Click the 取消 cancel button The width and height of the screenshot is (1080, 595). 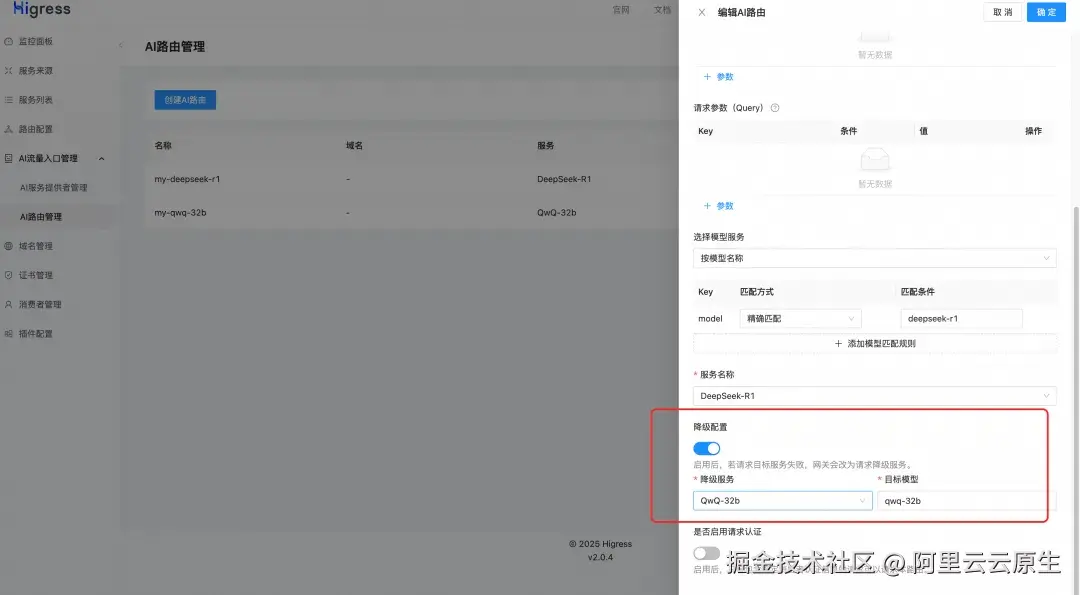(1002, 12)
